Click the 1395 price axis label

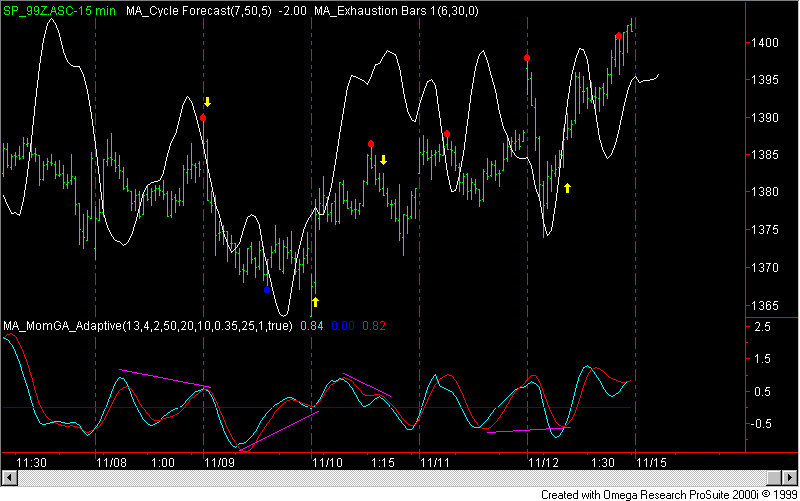(x=765, y=80)
